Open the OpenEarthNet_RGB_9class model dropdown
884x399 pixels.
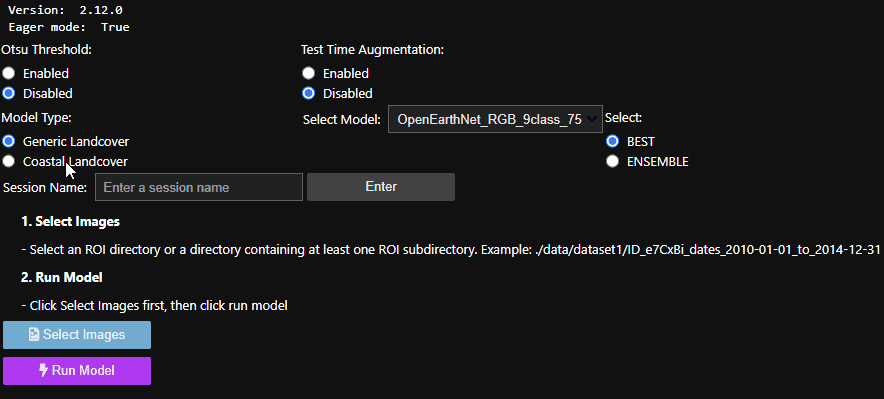tap(495, 119)
